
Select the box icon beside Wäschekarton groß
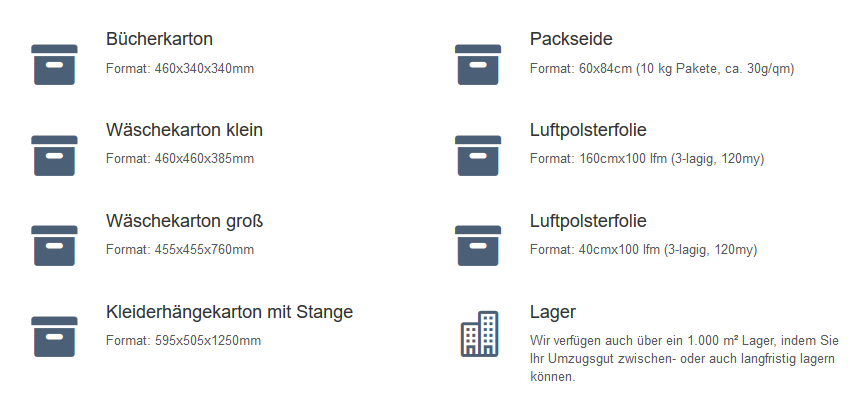click(54, 246)
